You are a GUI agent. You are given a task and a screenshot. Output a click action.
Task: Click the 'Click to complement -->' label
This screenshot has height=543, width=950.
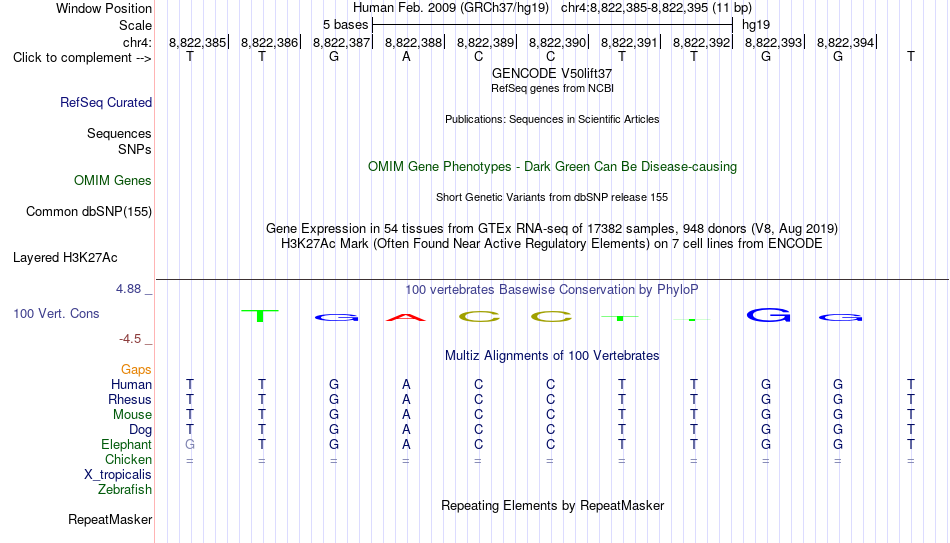[82, 58]
